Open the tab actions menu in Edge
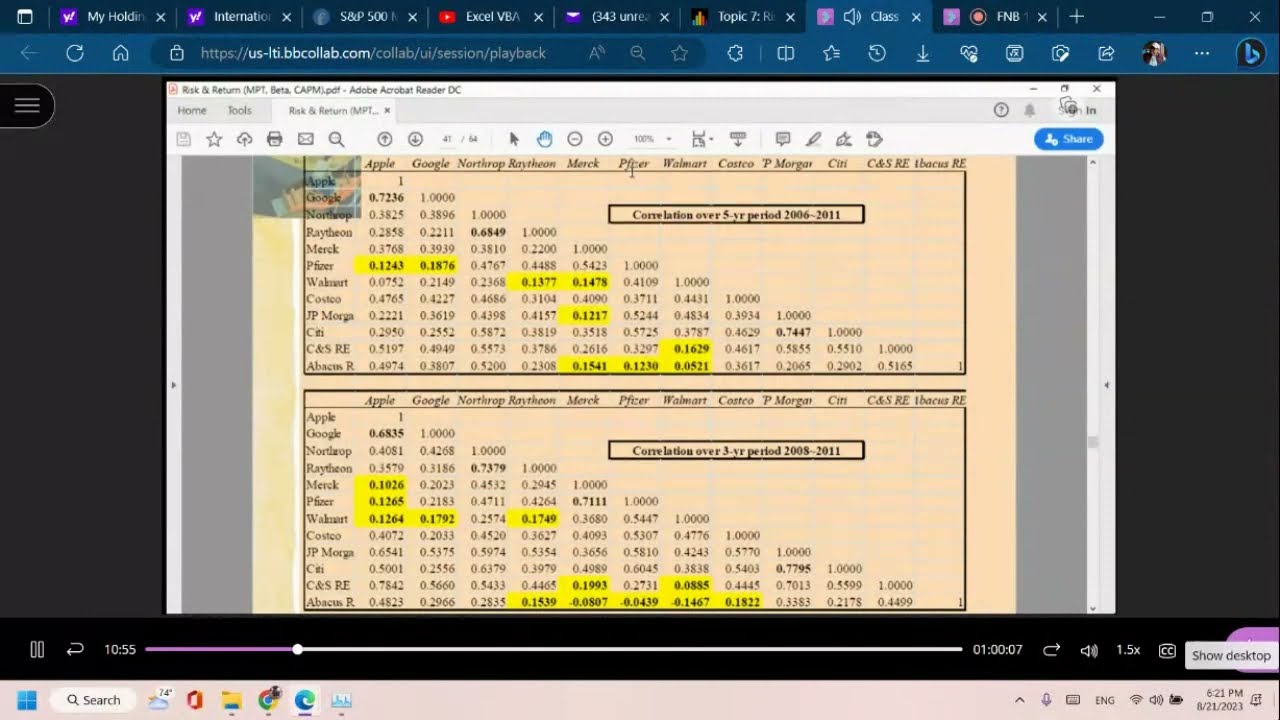Image resolution: width=1280 pixels, height=720 pixels. tap(25, 16)
